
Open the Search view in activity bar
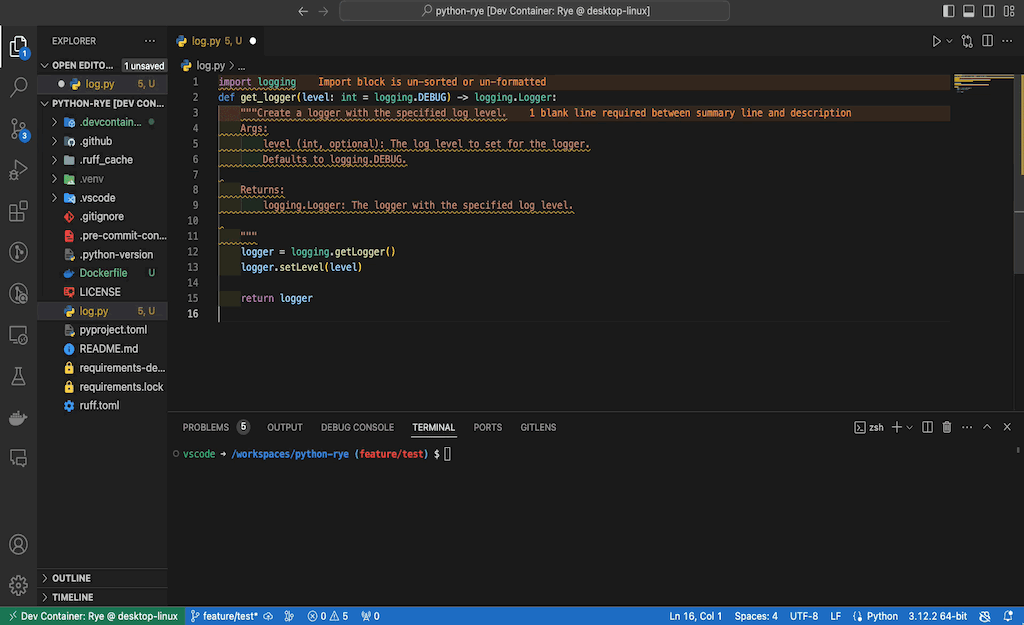(18, 87)
